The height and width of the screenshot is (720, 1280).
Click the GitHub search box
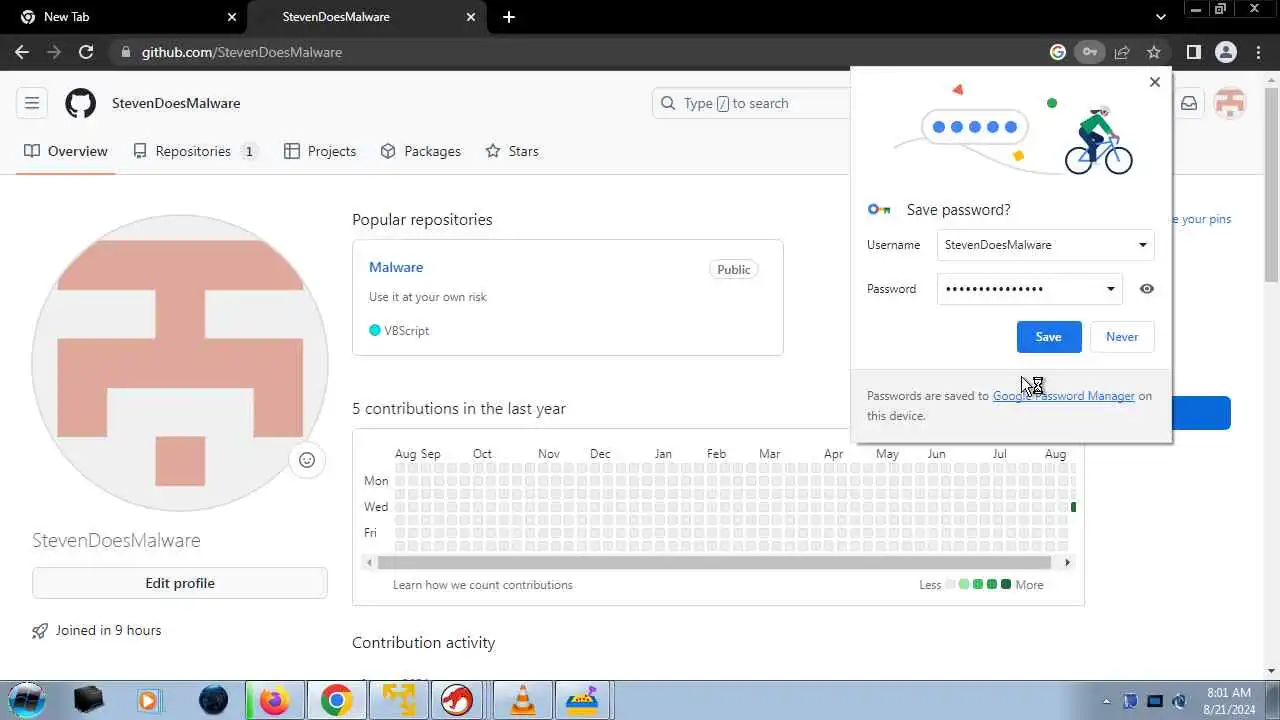point(752,103)
